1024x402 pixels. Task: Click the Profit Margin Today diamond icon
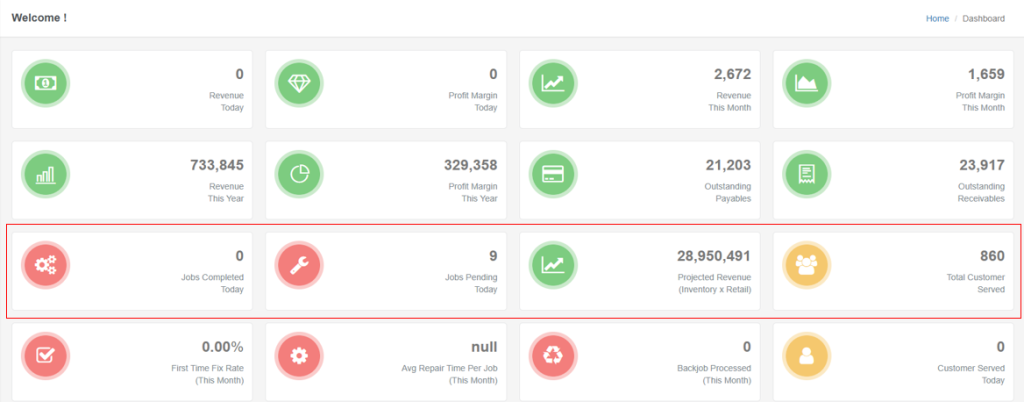(299, 84)
